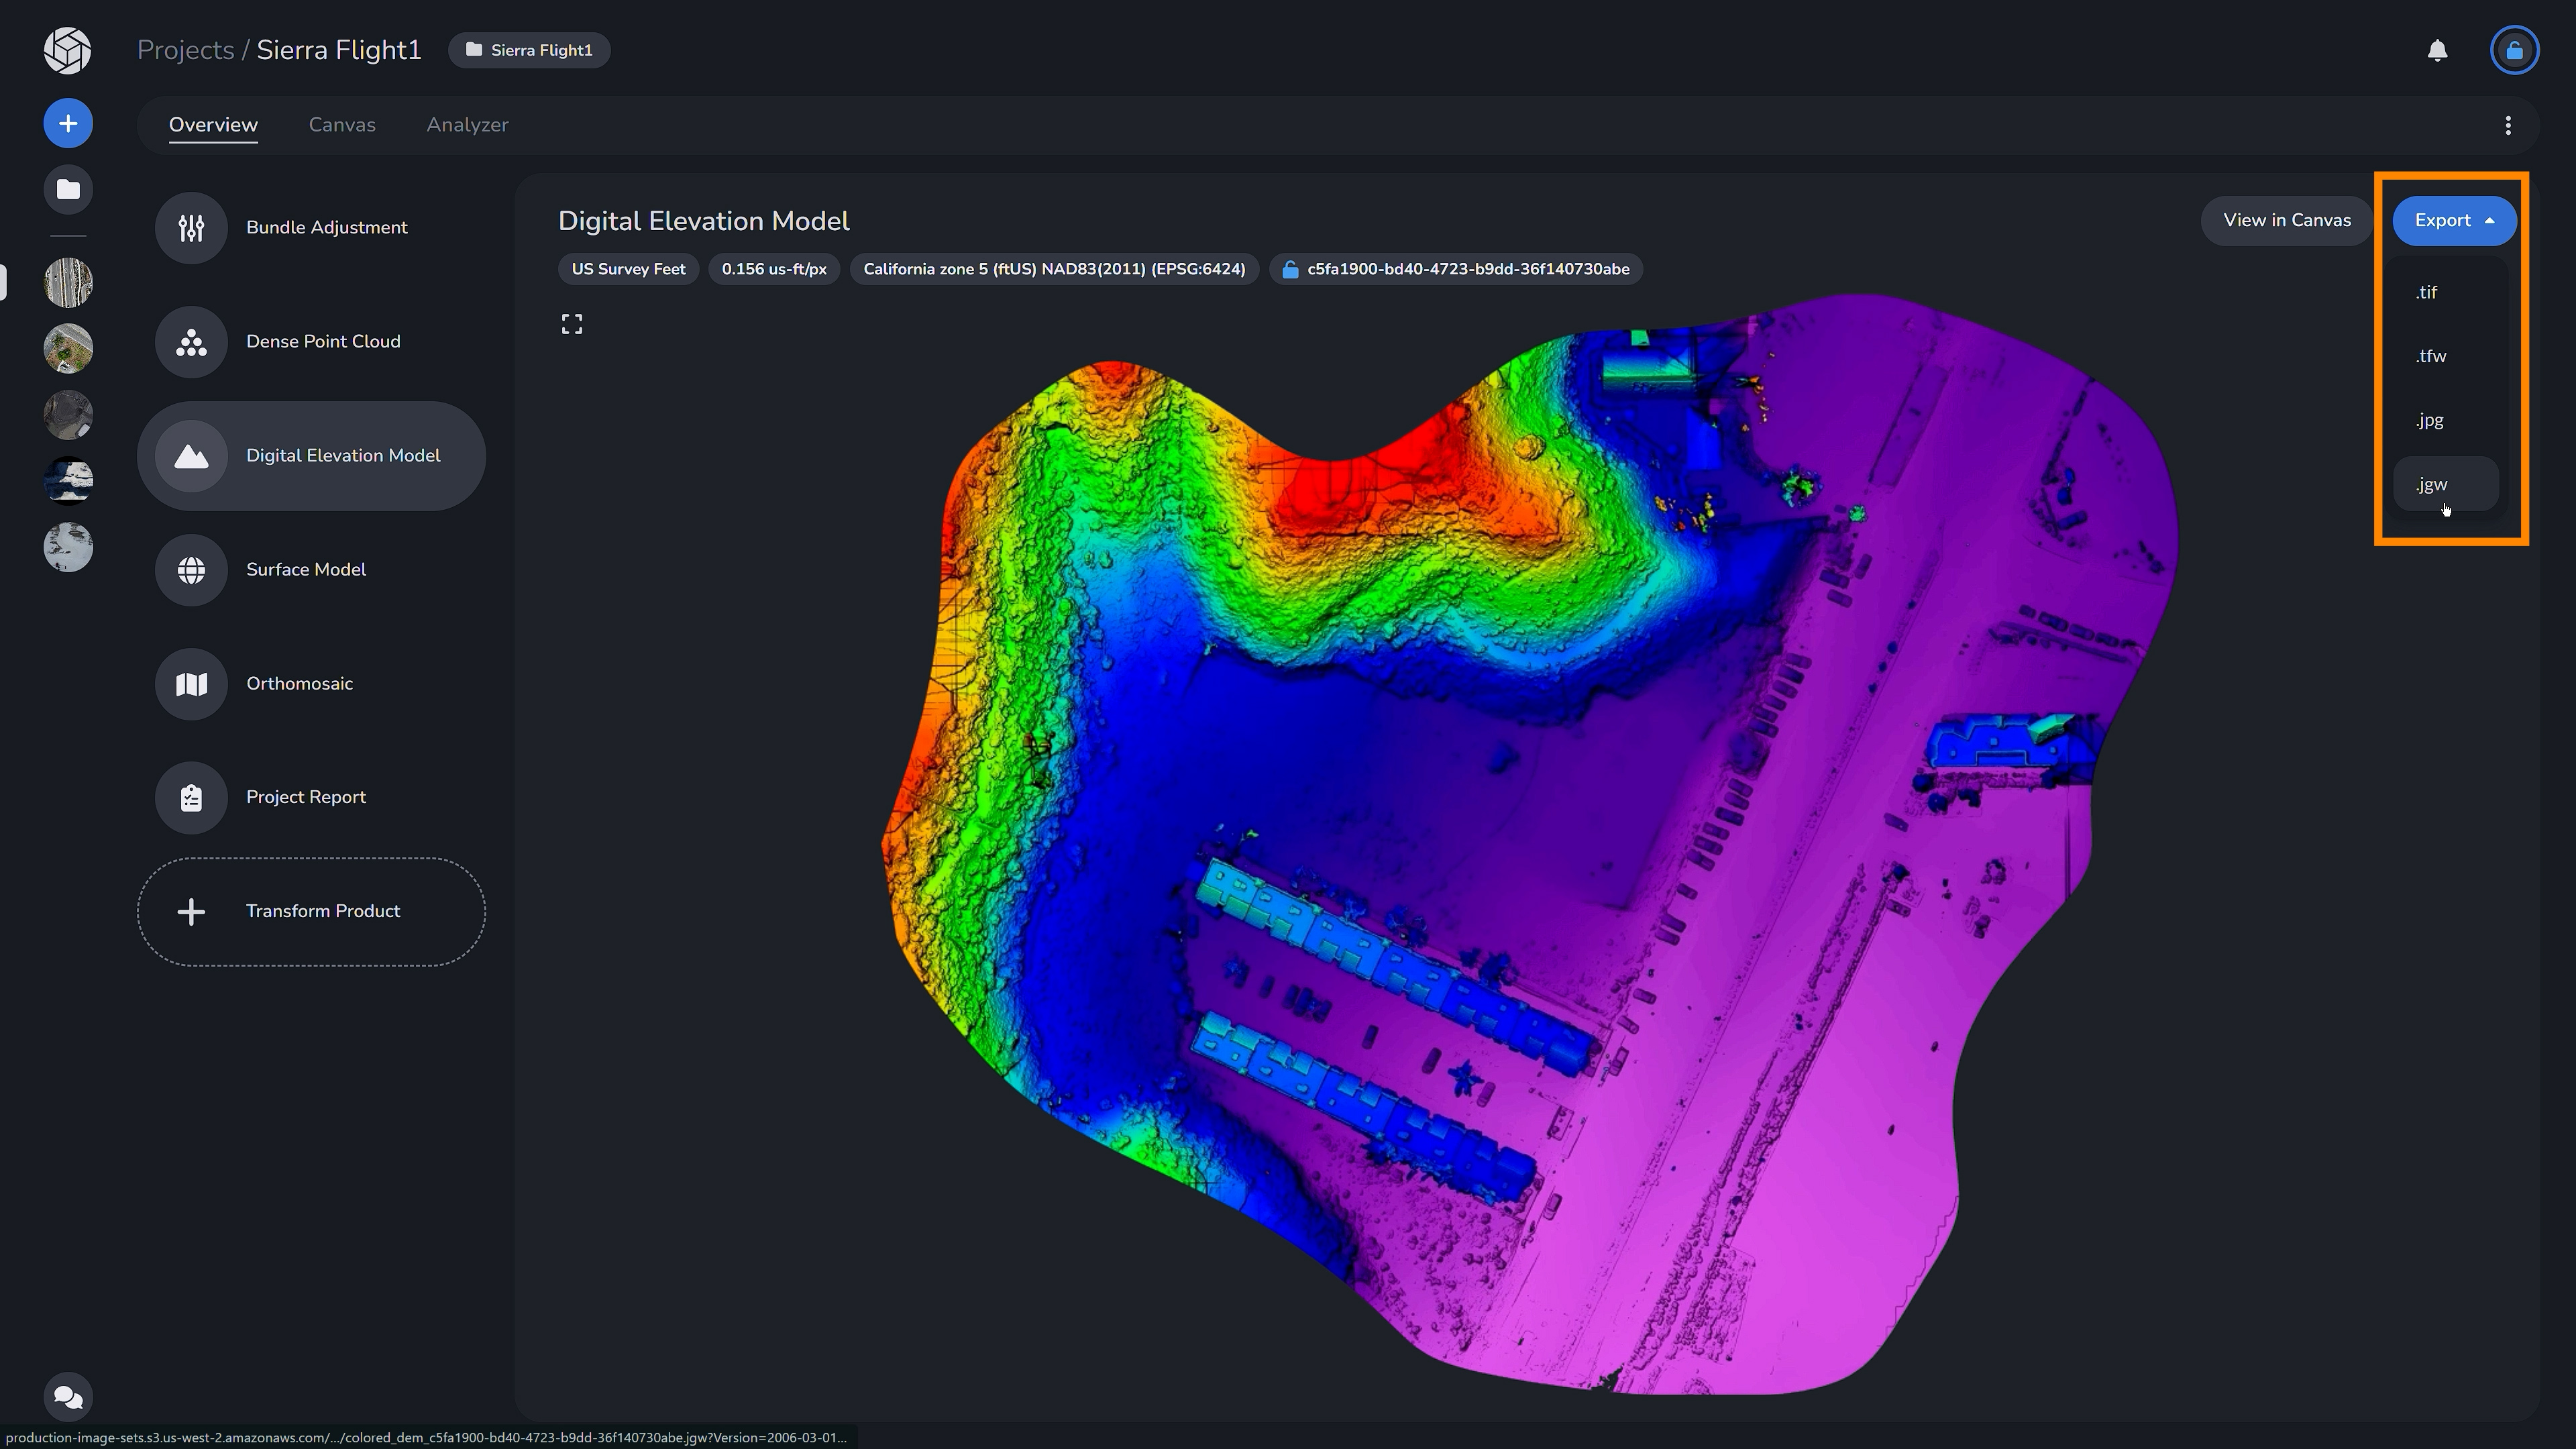Screen dimensions: 2576x1449
Task: Toggle fullscreen view of elevation model
Action: [571, 324]
